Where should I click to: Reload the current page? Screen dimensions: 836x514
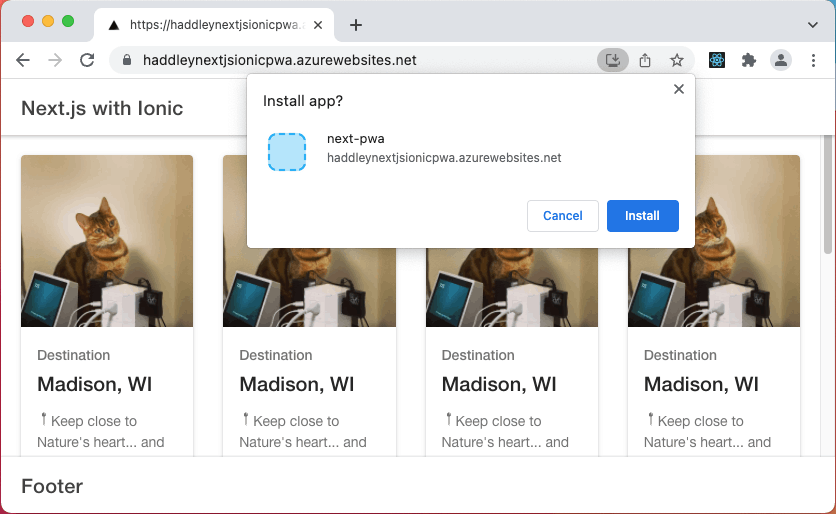(87, 60)
